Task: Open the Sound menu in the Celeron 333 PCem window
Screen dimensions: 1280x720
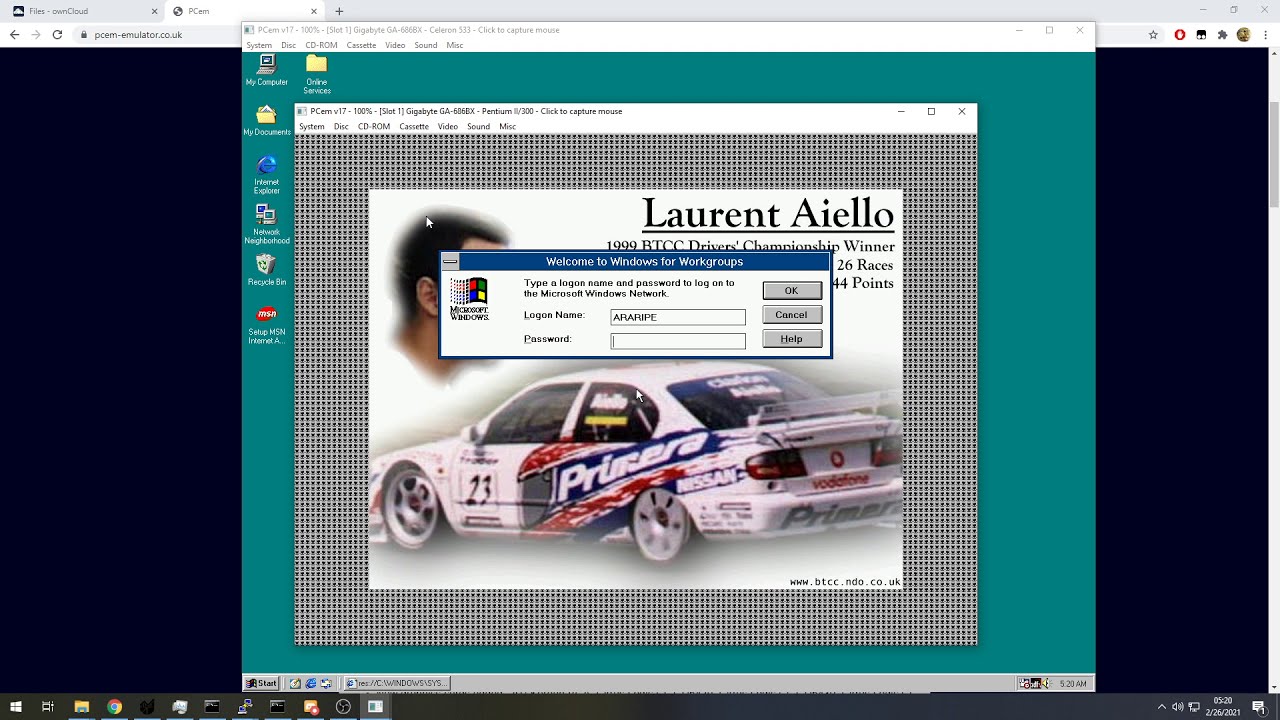Action: click(x=426, y=45)
